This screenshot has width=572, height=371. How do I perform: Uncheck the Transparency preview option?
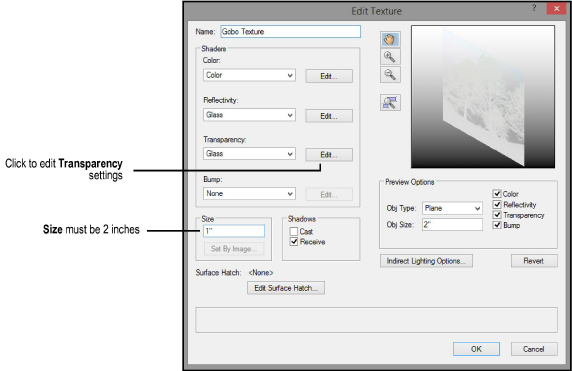coord(497,215)
